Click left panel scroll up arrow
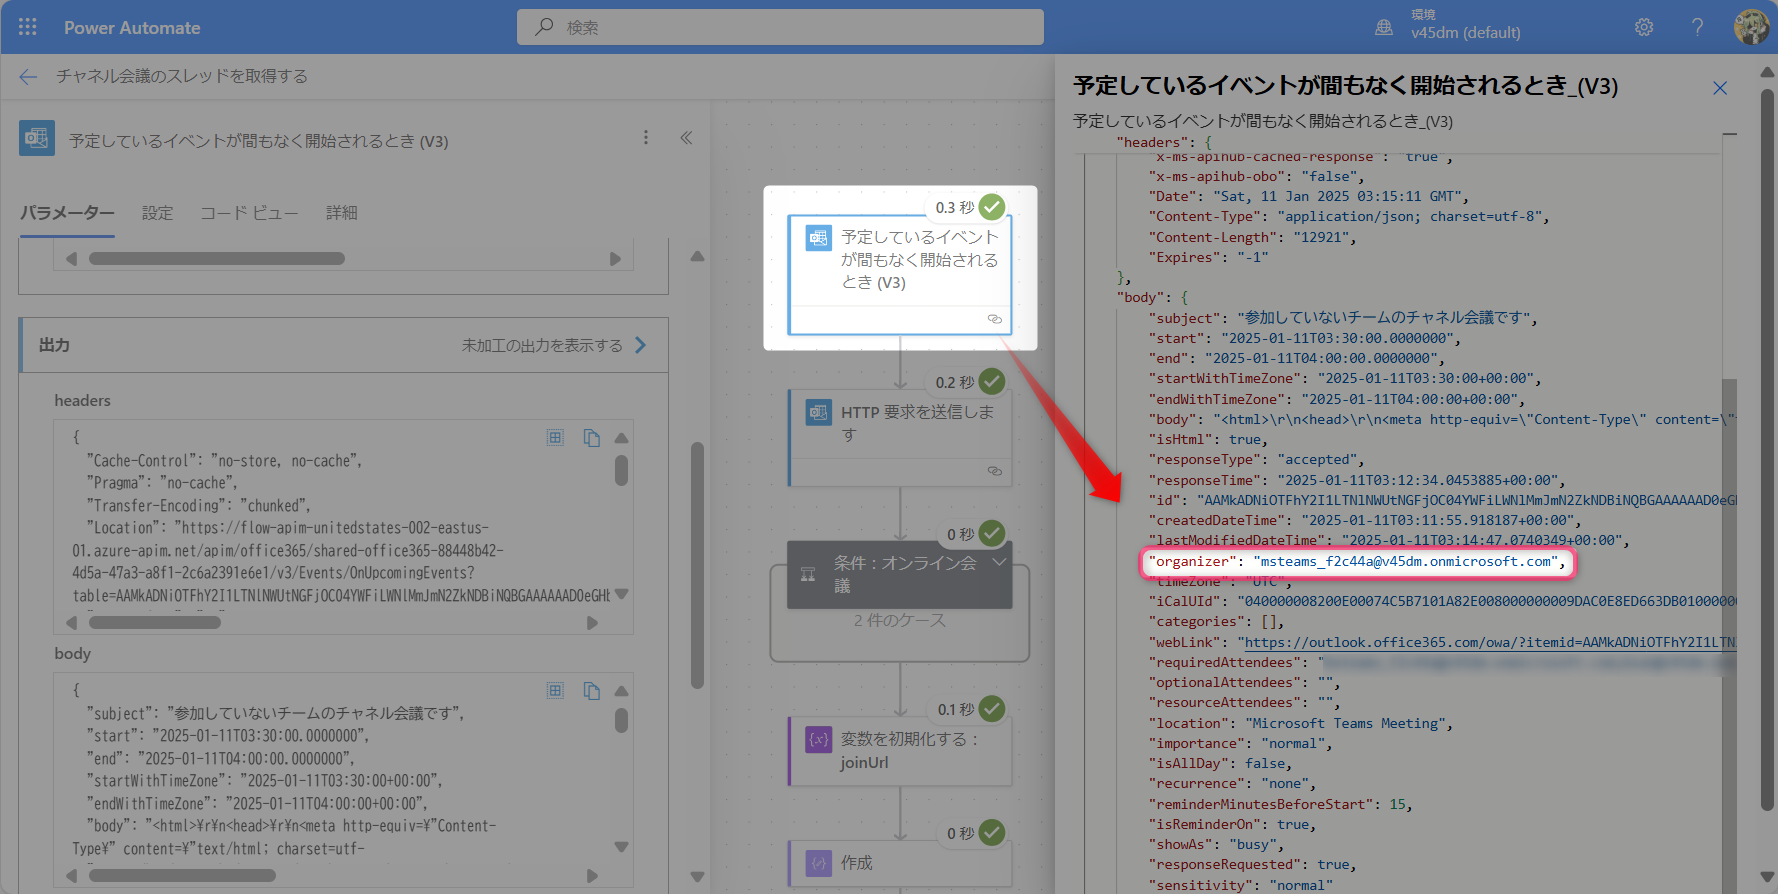Viewport: 1778px width, 894px height. click(x=697, y=257)
